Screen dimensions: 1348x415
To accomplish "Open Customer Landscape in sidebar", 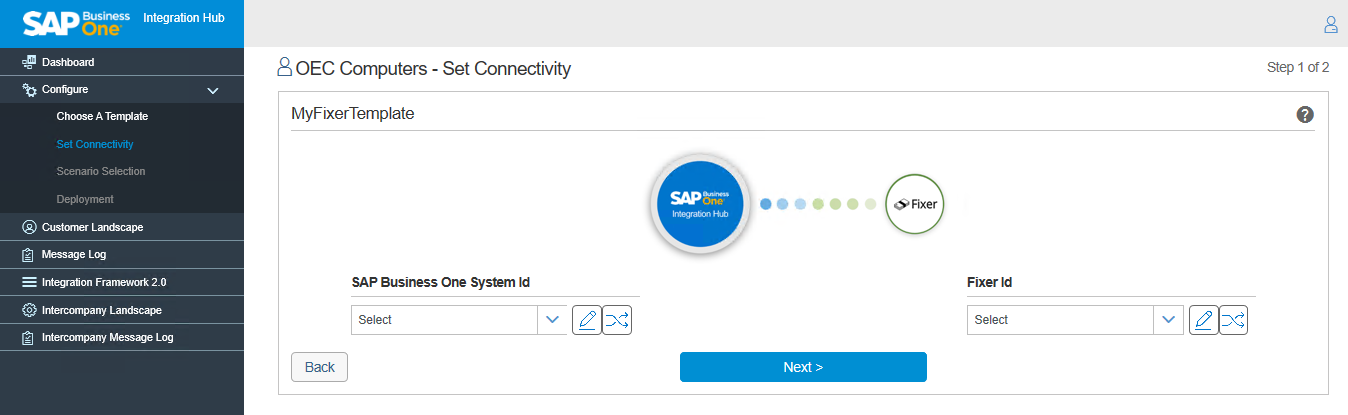I will pos(92,227).
